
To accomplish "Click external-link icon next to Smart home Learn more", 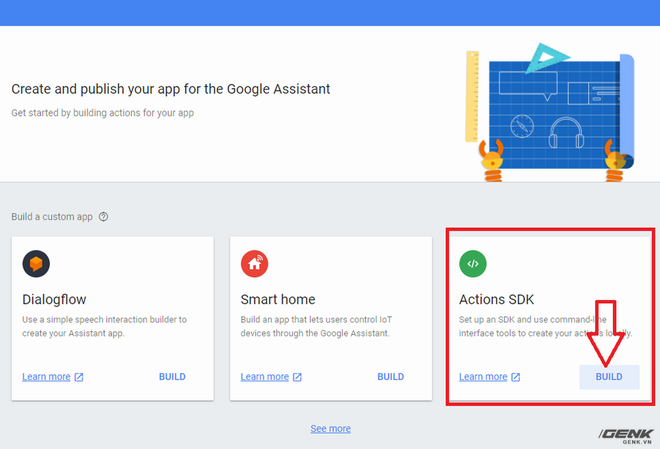I will point(297,377).
